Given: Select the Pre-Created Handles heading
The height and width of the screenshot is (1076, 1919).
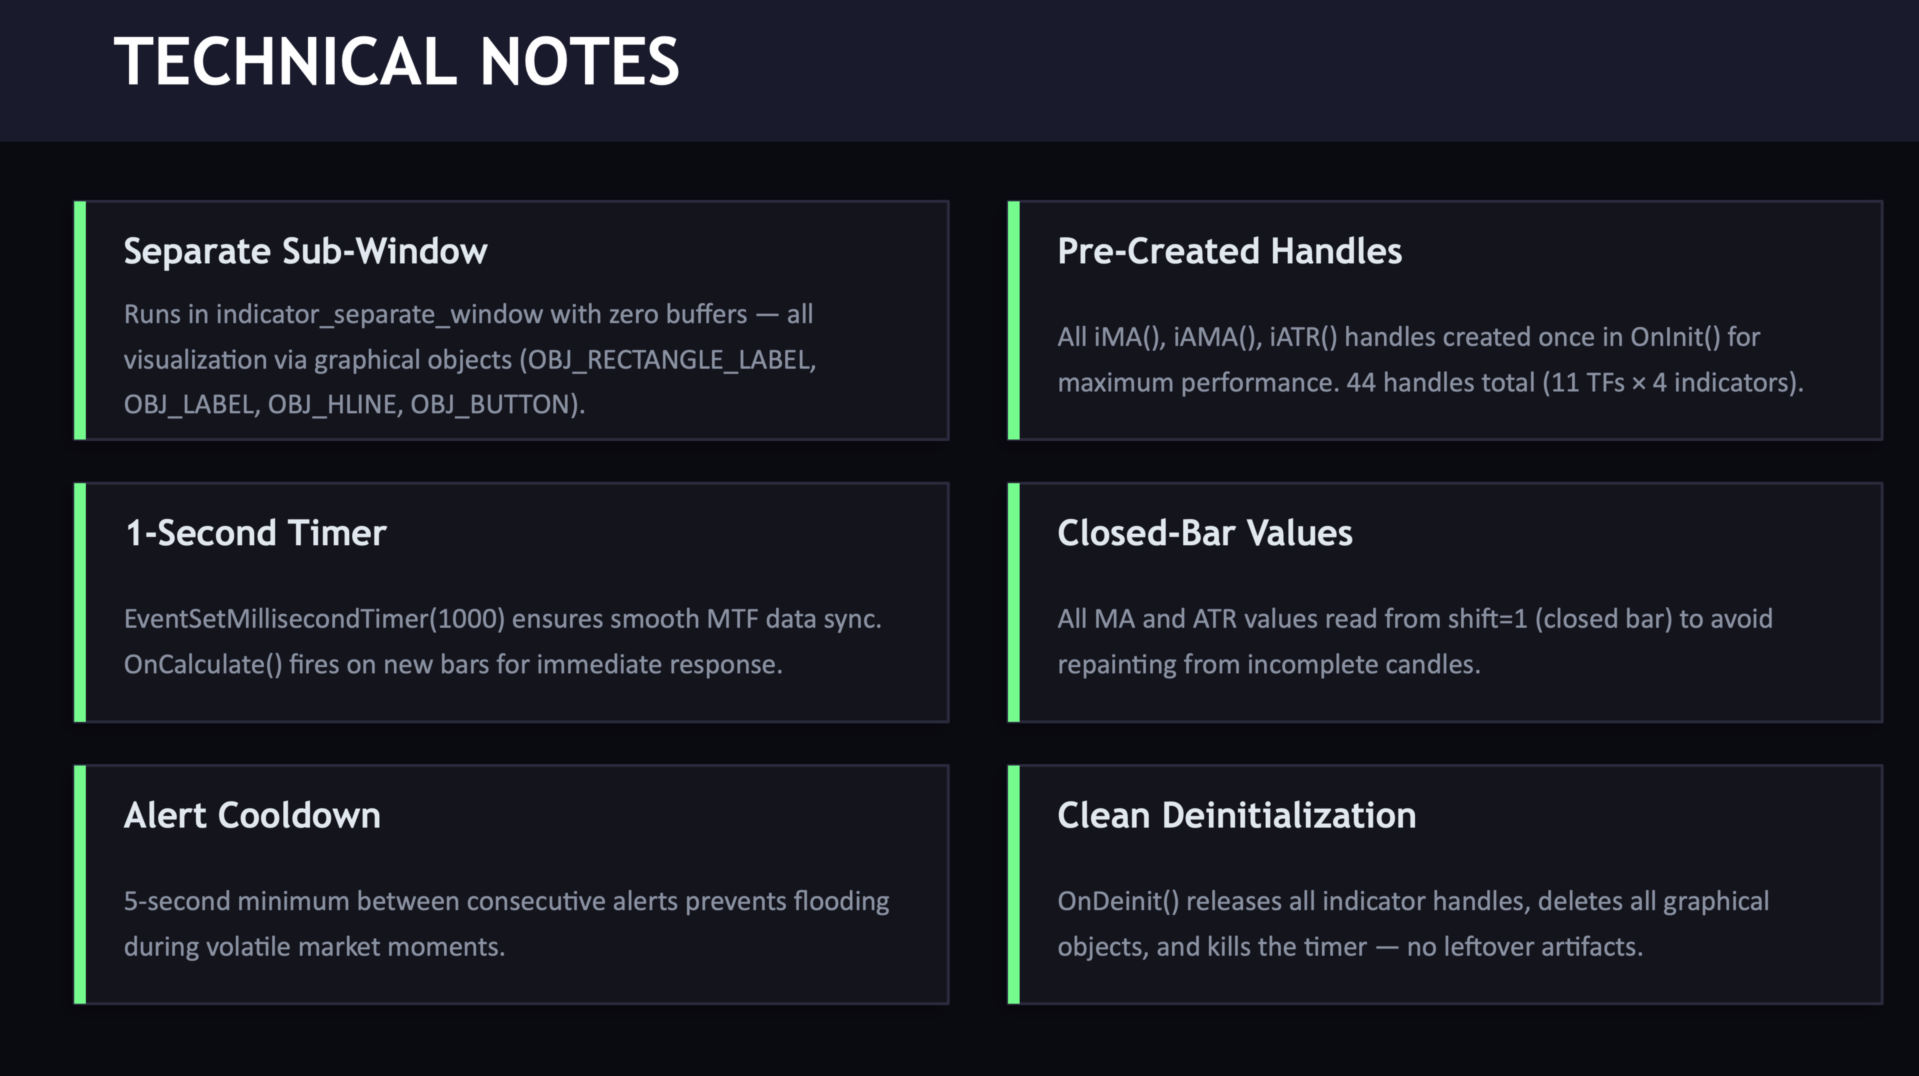Looking at the screenshot, I should tap(1229, 251).
